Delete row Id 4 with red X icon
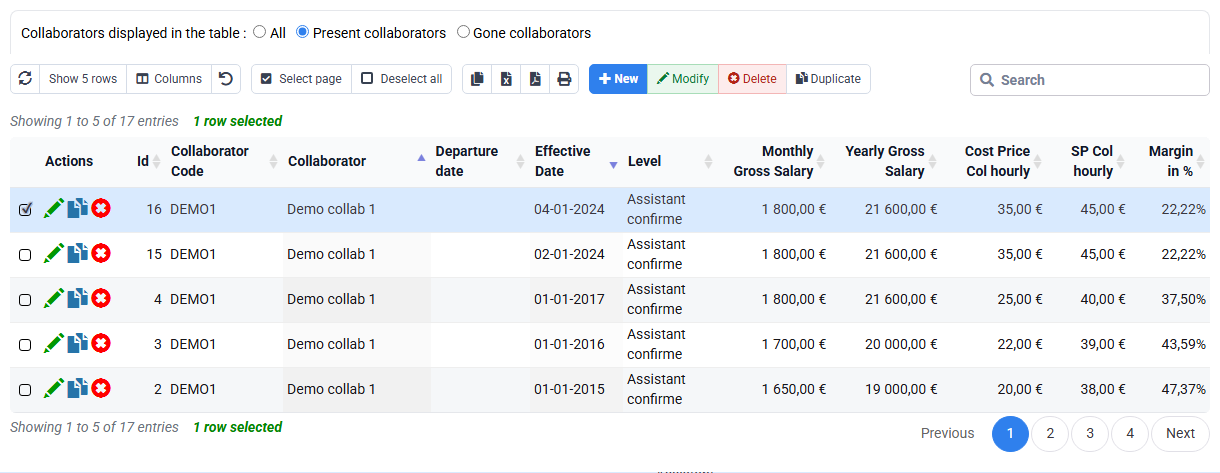Image resolution: width=1220 pixels, height=473 pixels. [x=101, y=299]
